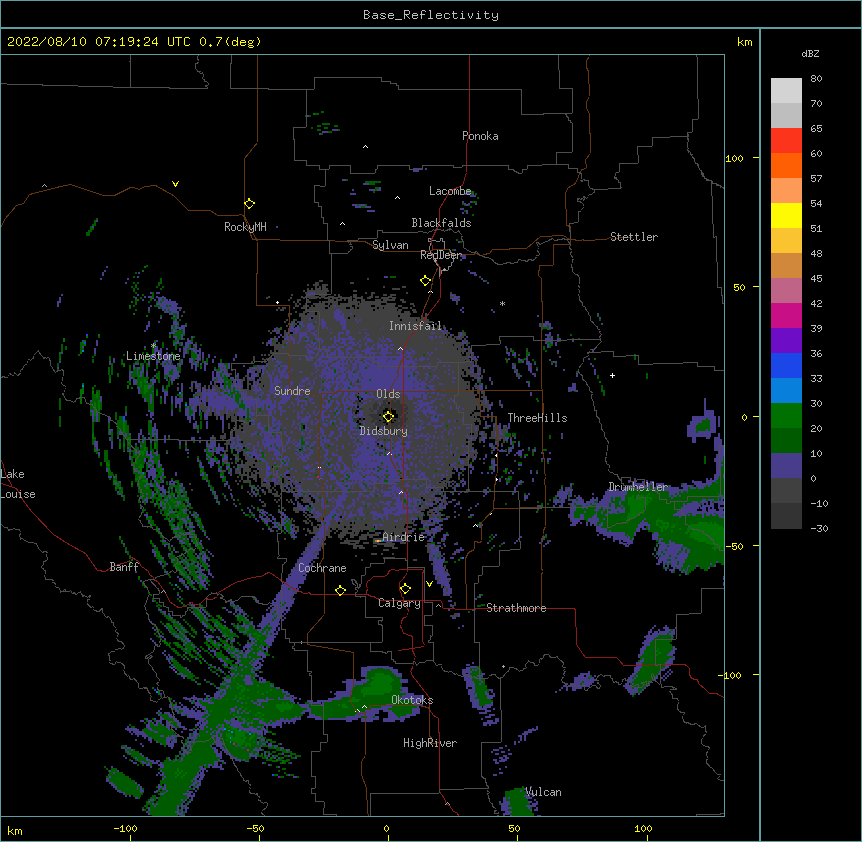The image size is (862, 842).
Task: Click the 45 value on the dBZ legend
Action: (816, 279)
